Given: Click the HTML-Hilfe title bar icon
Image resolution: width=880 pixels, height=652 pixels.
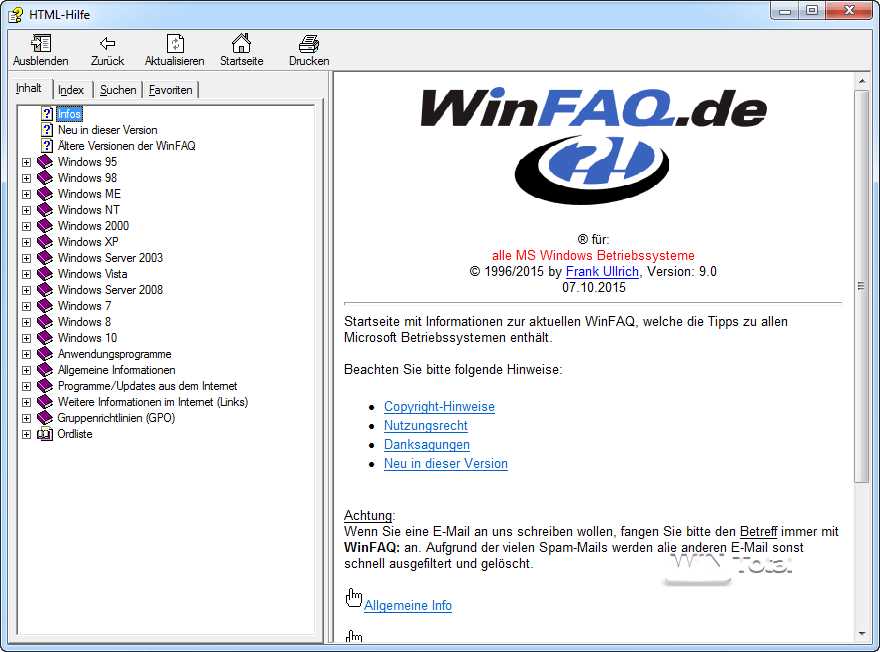Looking at the screenshot, I should coord(16,15).
